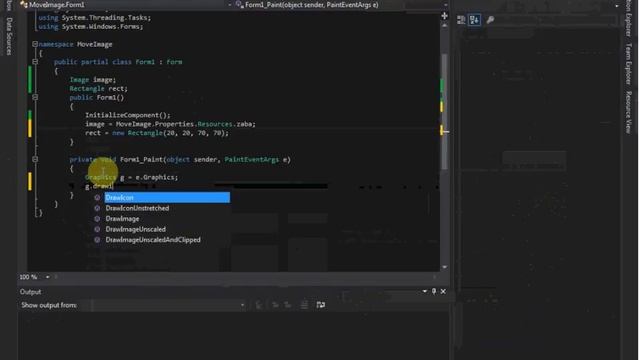Click the editor scroll up arrow
The width and height of the screenshot is (640, 360).
(x=444, y=25)
